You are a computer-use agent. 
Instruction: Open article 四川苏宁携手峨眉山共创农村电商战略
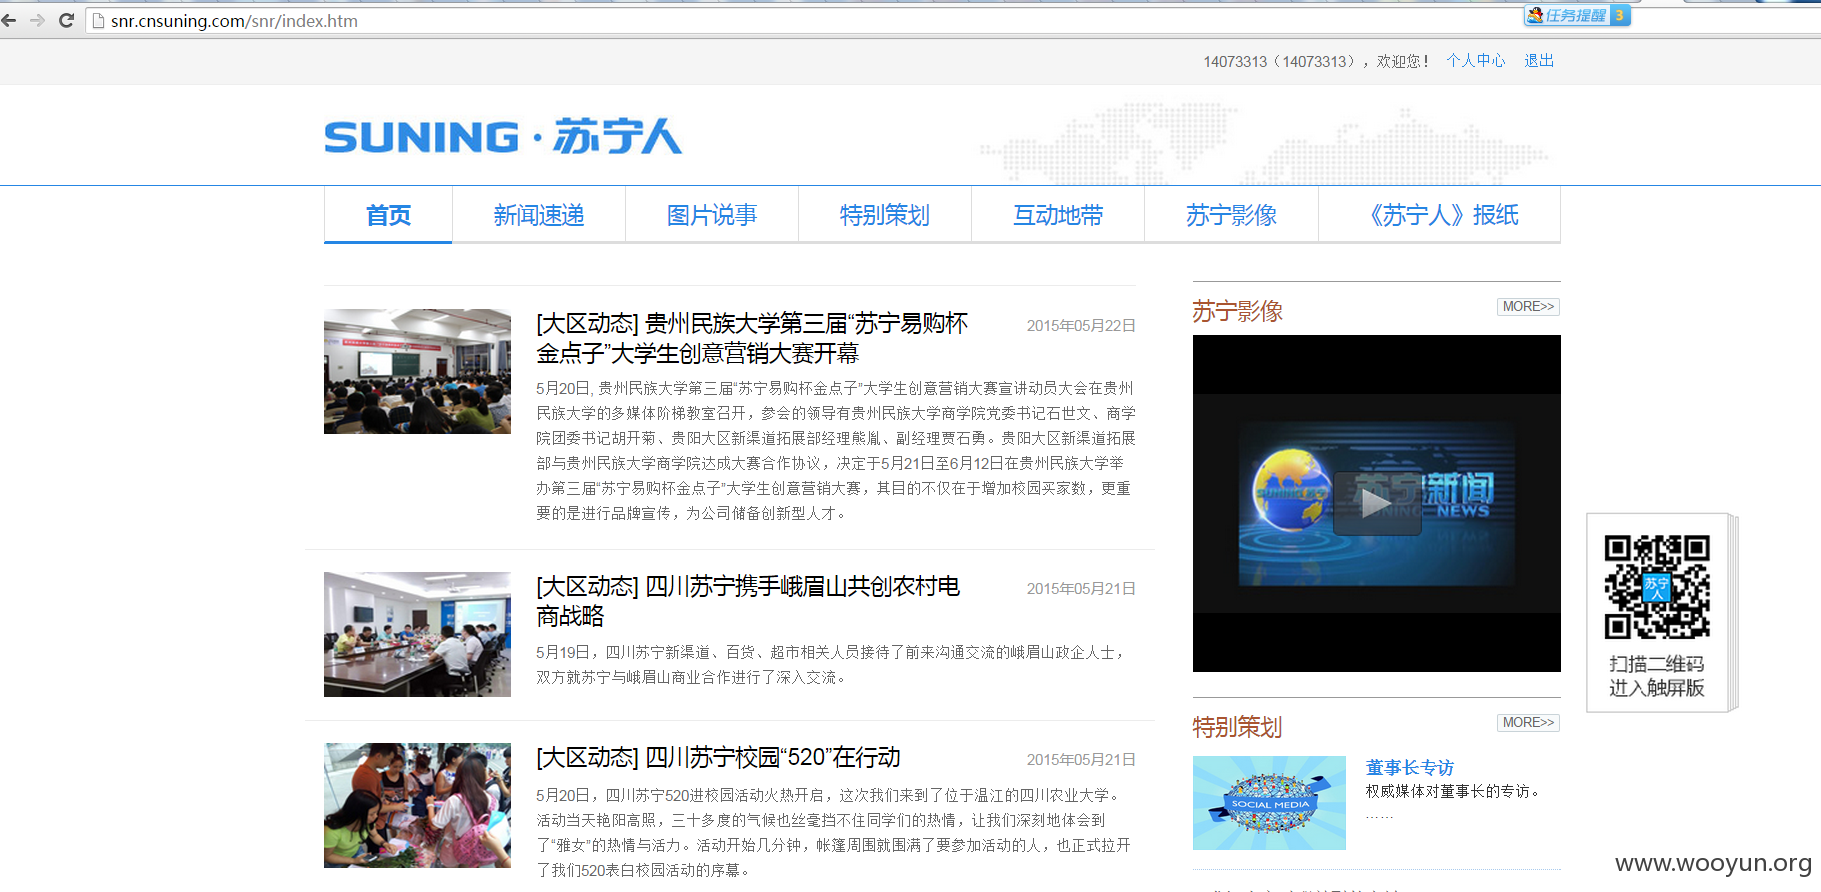(x=748, y=601)
